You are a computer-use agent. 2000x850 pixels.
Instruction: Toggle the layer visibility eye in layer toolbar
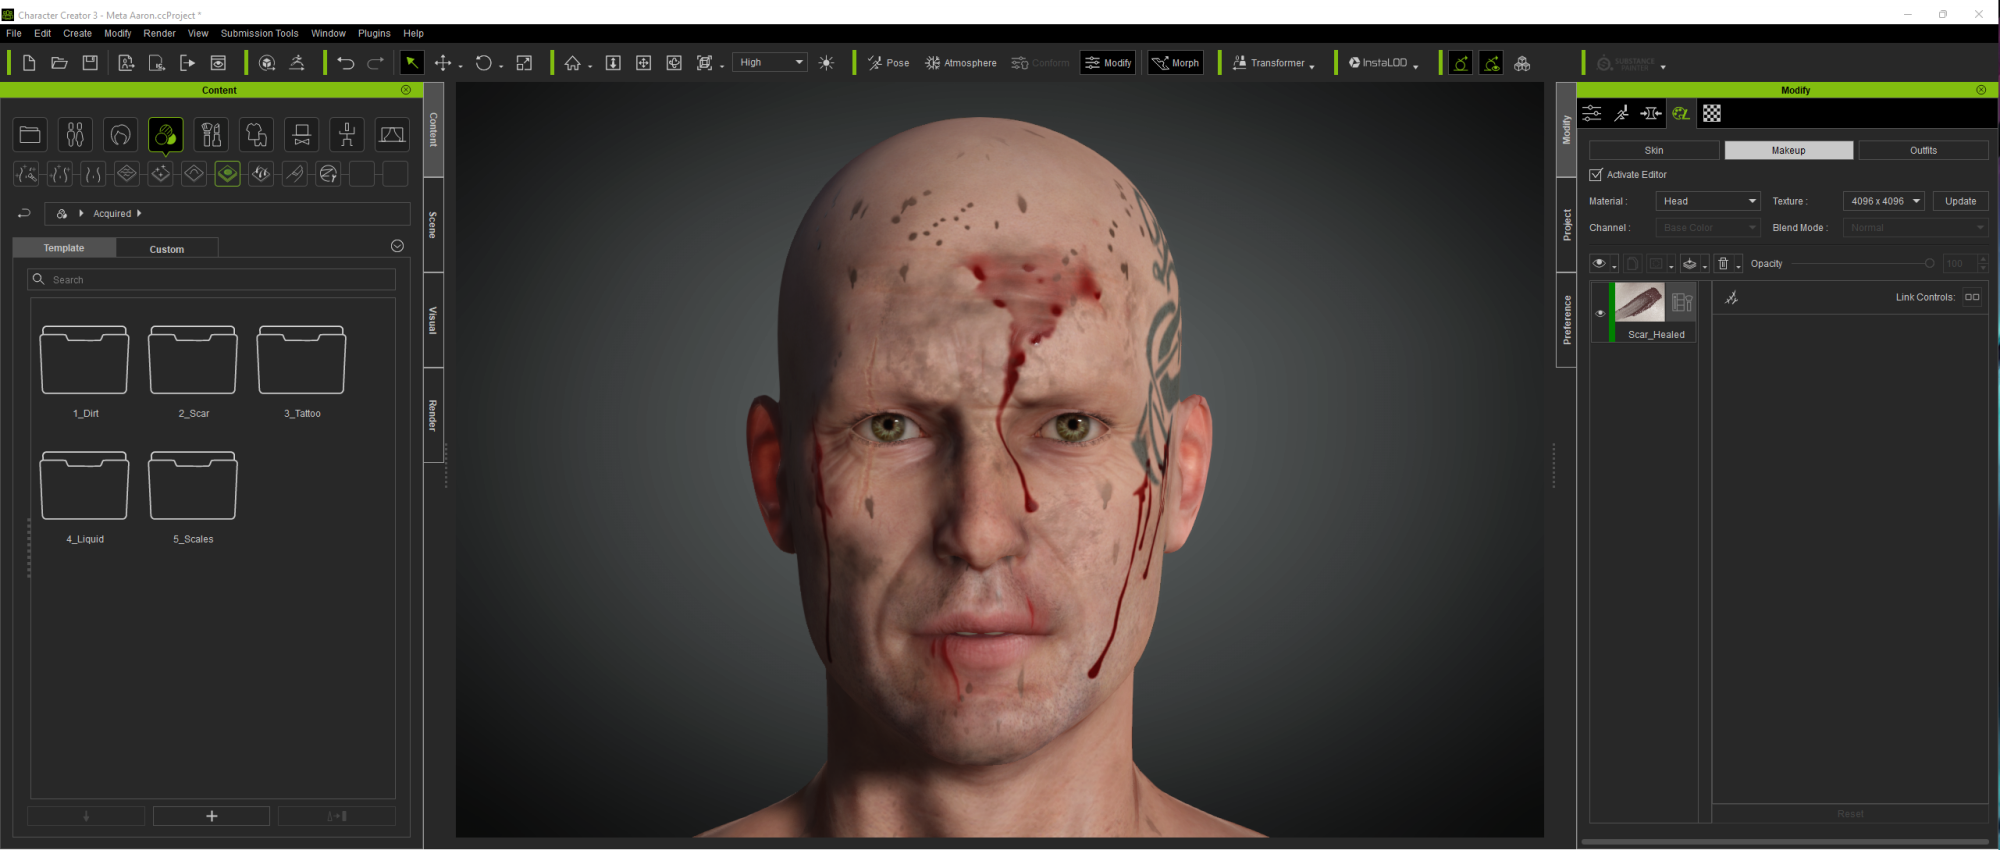(1599, 264)
